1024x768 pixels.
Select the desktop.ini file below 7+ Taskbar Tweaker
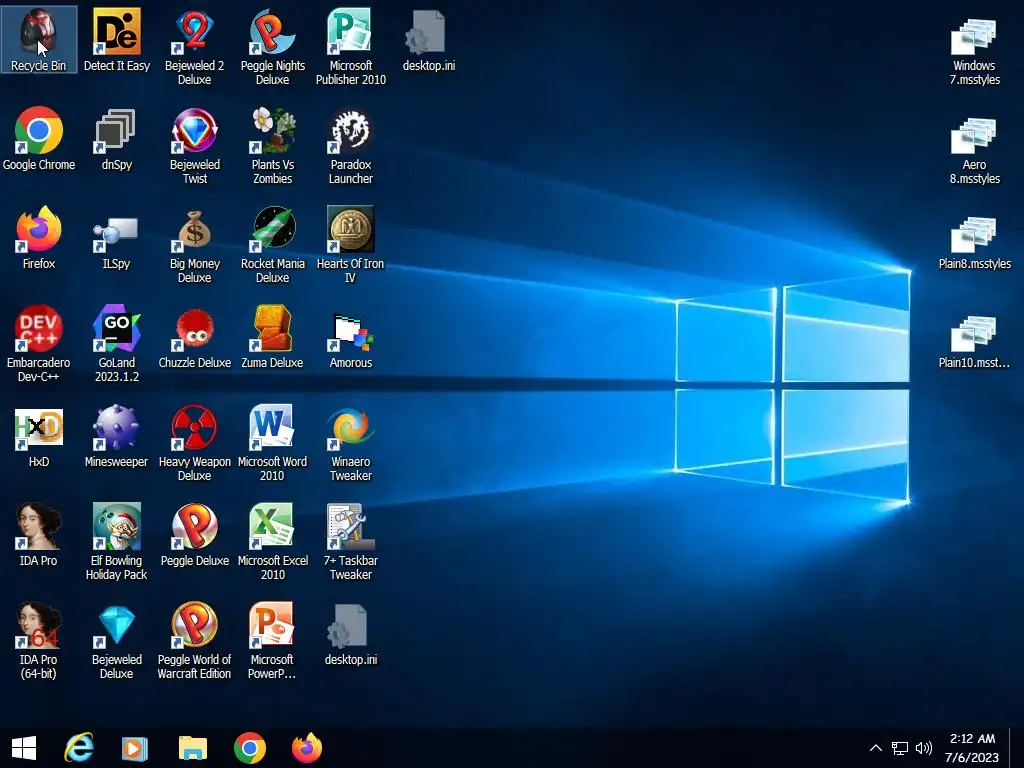(x=351, y=634)
